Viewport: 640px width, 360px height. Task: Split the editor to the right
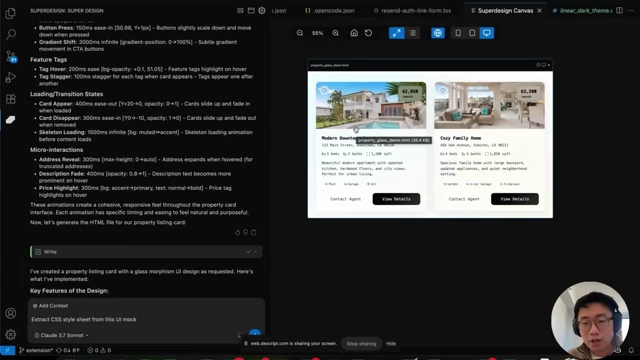click(620, 11)
